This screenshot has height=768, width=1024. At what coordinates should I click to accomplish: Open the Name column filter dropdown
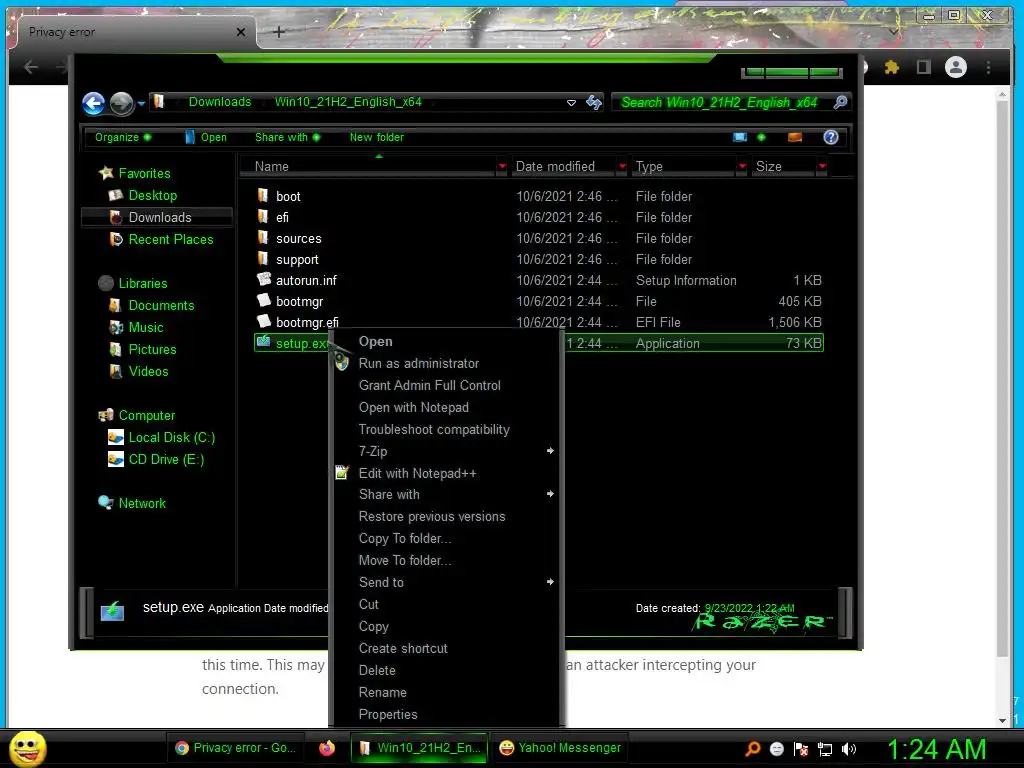tap(502, 167)
